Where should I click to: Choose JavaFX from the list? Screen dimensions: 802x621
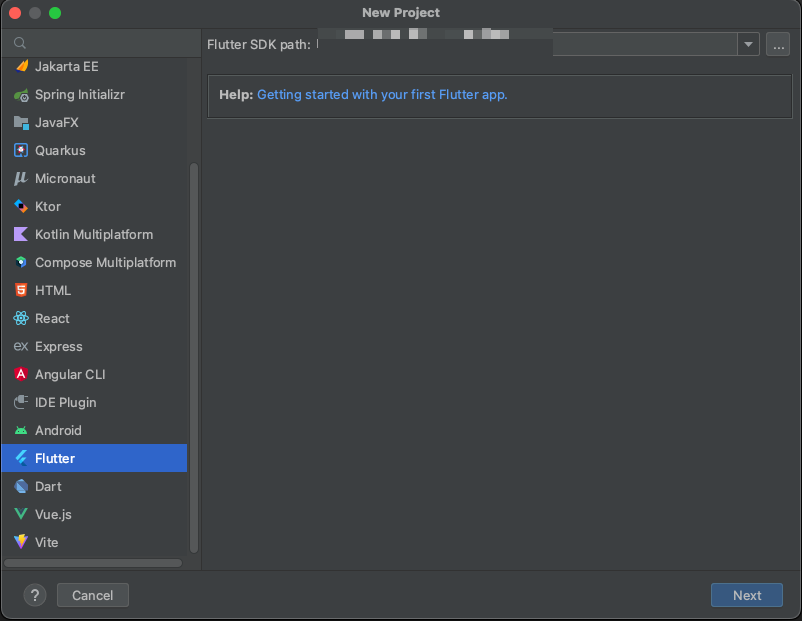coord(95,123)
